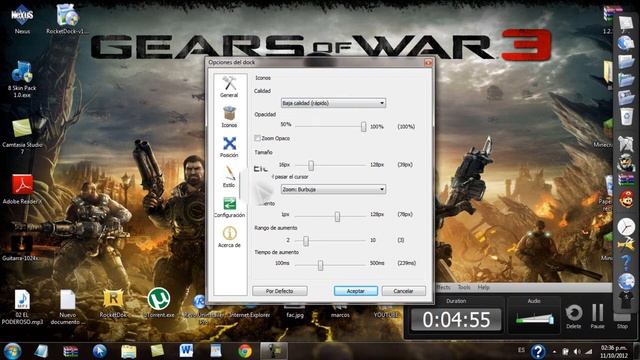640x360 pixels.
Task: Click the volume speaker tray icon
Action: click(x=577, y=351)
